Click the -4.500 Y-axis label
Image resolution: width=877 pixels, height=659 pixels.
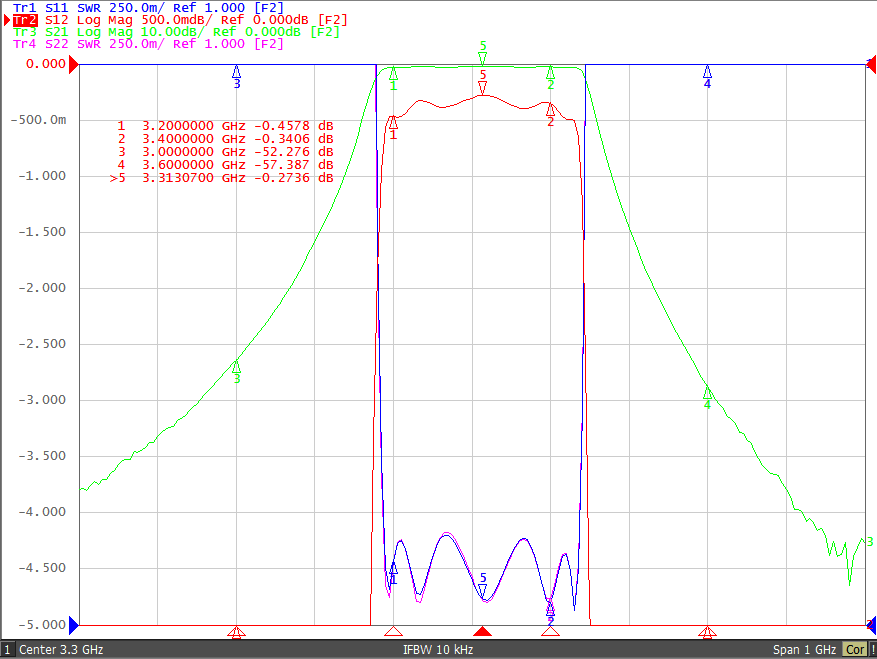[x=42, y=567]
